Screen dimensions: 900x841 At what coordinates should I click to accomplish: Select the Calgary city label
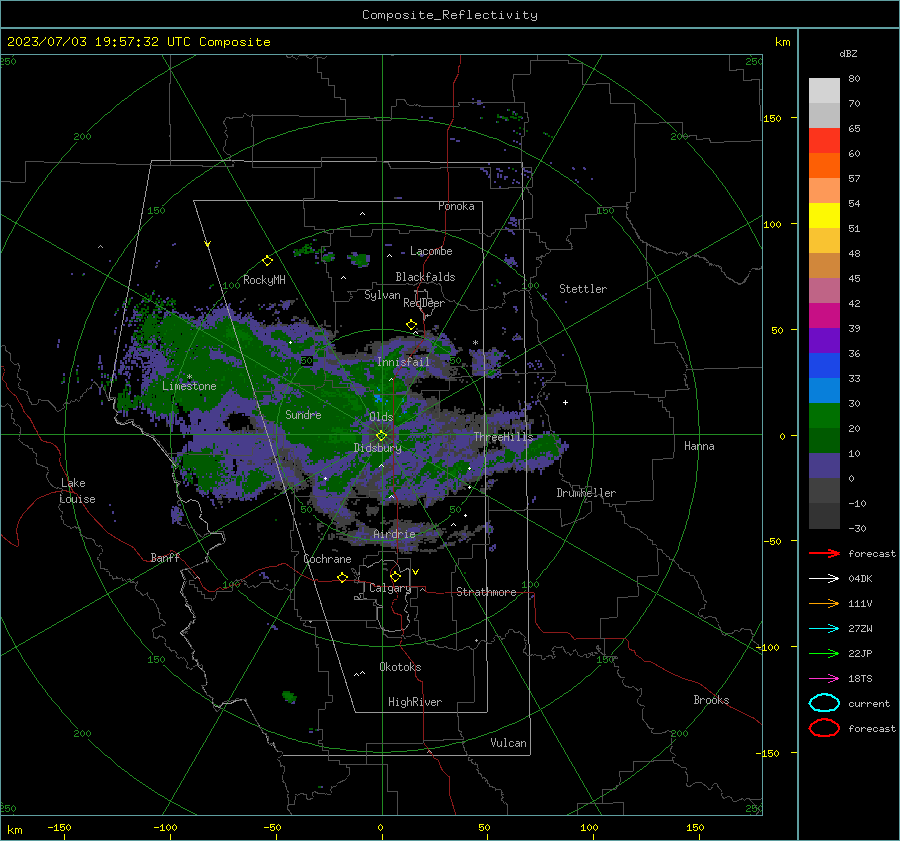390,588
